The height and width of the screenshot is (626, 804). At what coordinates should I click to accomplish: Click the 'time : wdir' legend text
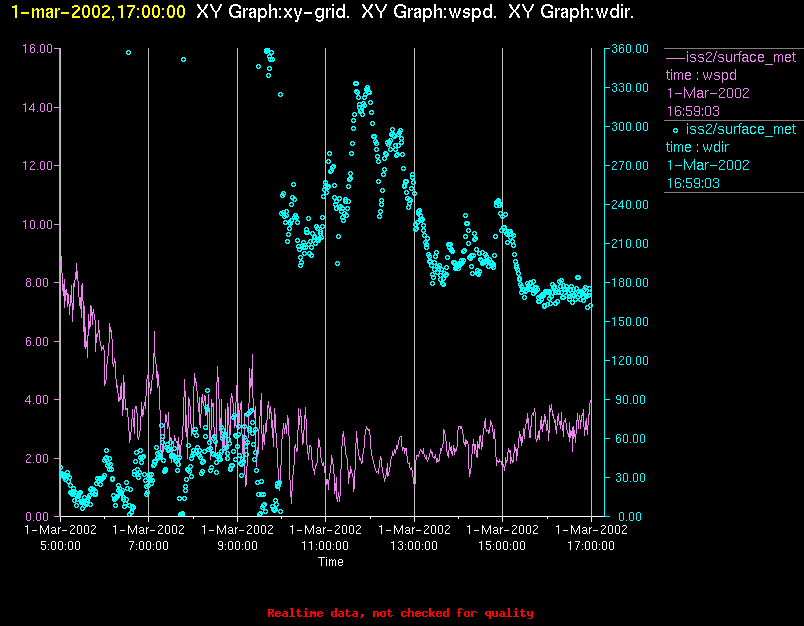(x=697, y=148)
